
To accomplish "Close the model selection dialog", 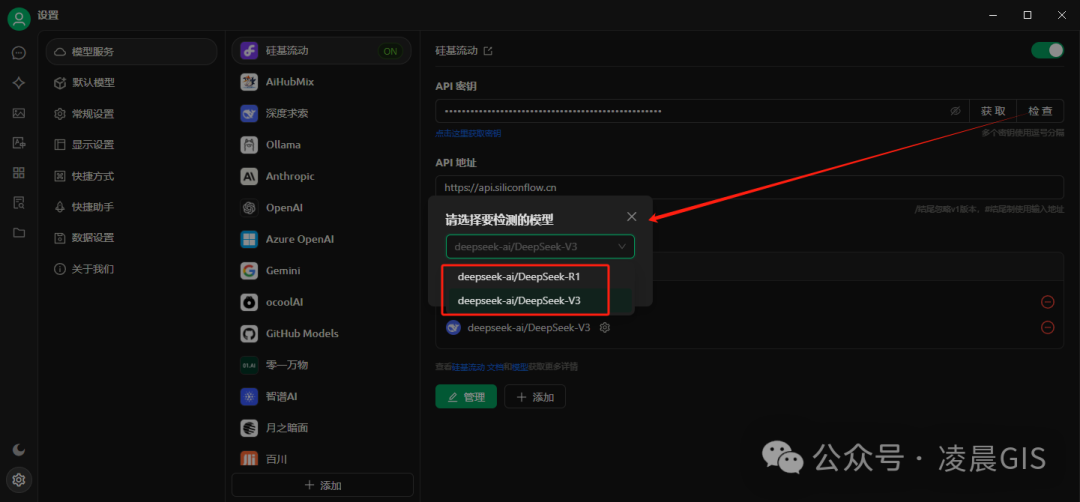I will click(632, 217).
